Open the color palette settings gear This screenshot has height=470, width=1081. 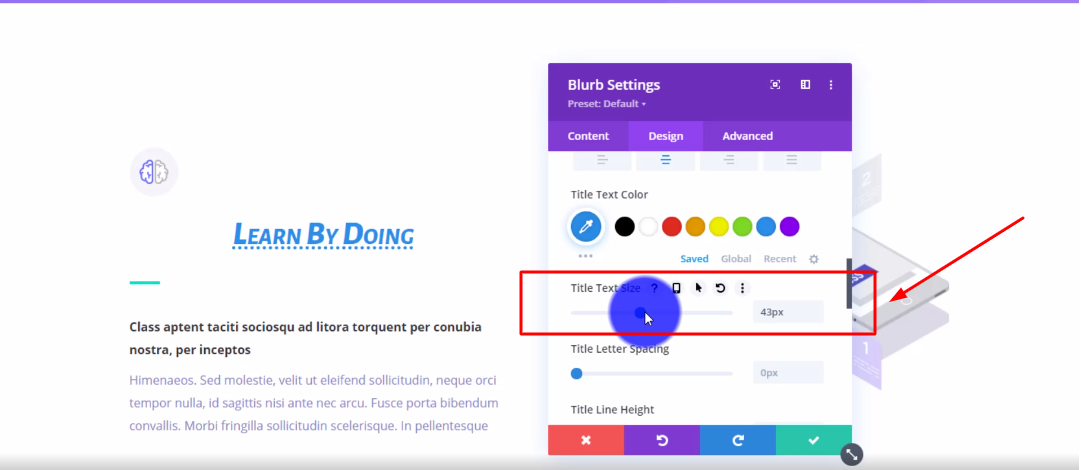point(814,259)
